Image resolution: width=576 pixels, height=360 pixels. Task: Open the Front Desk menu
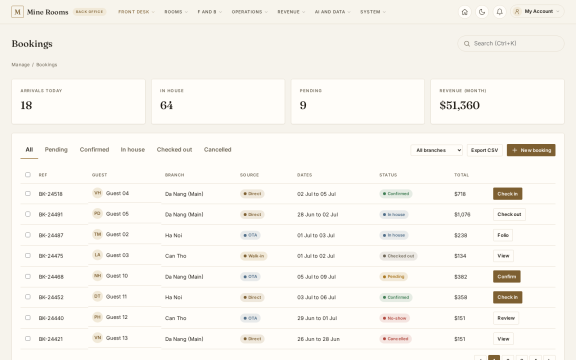click(x=136, y=12)
